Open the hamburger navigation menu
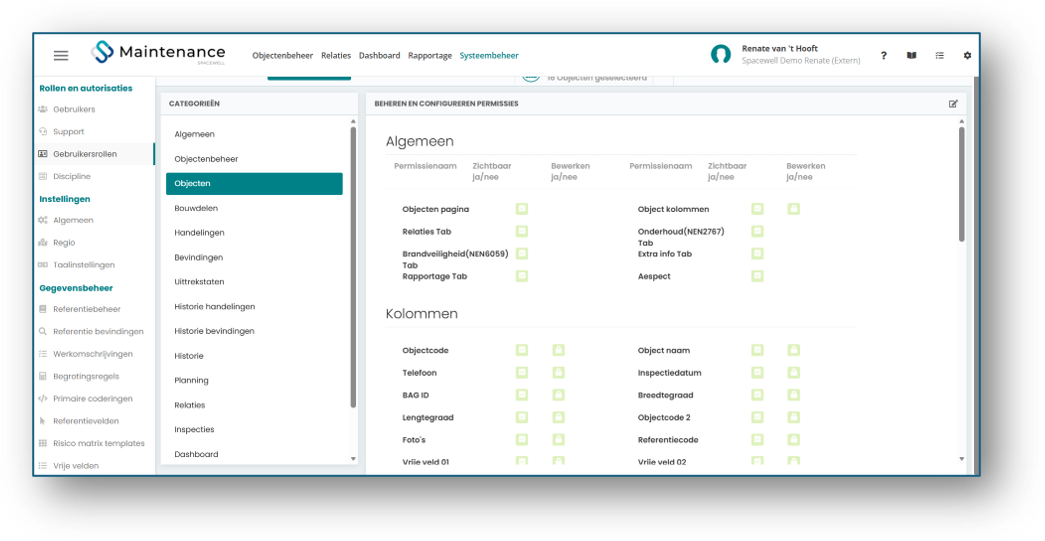The image size is (1045, 541). [x=61, y=56]
